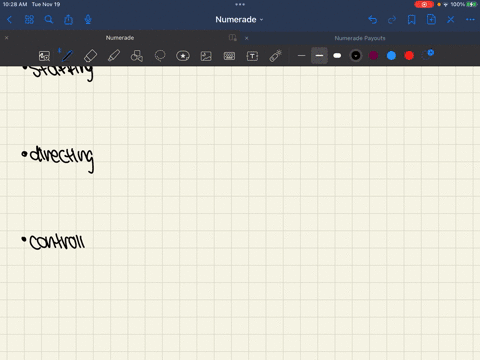The image size is (480, 360).
Task: Start audio recording with the microphone icon
Action: pyautogui.click(x=88, y=20)
